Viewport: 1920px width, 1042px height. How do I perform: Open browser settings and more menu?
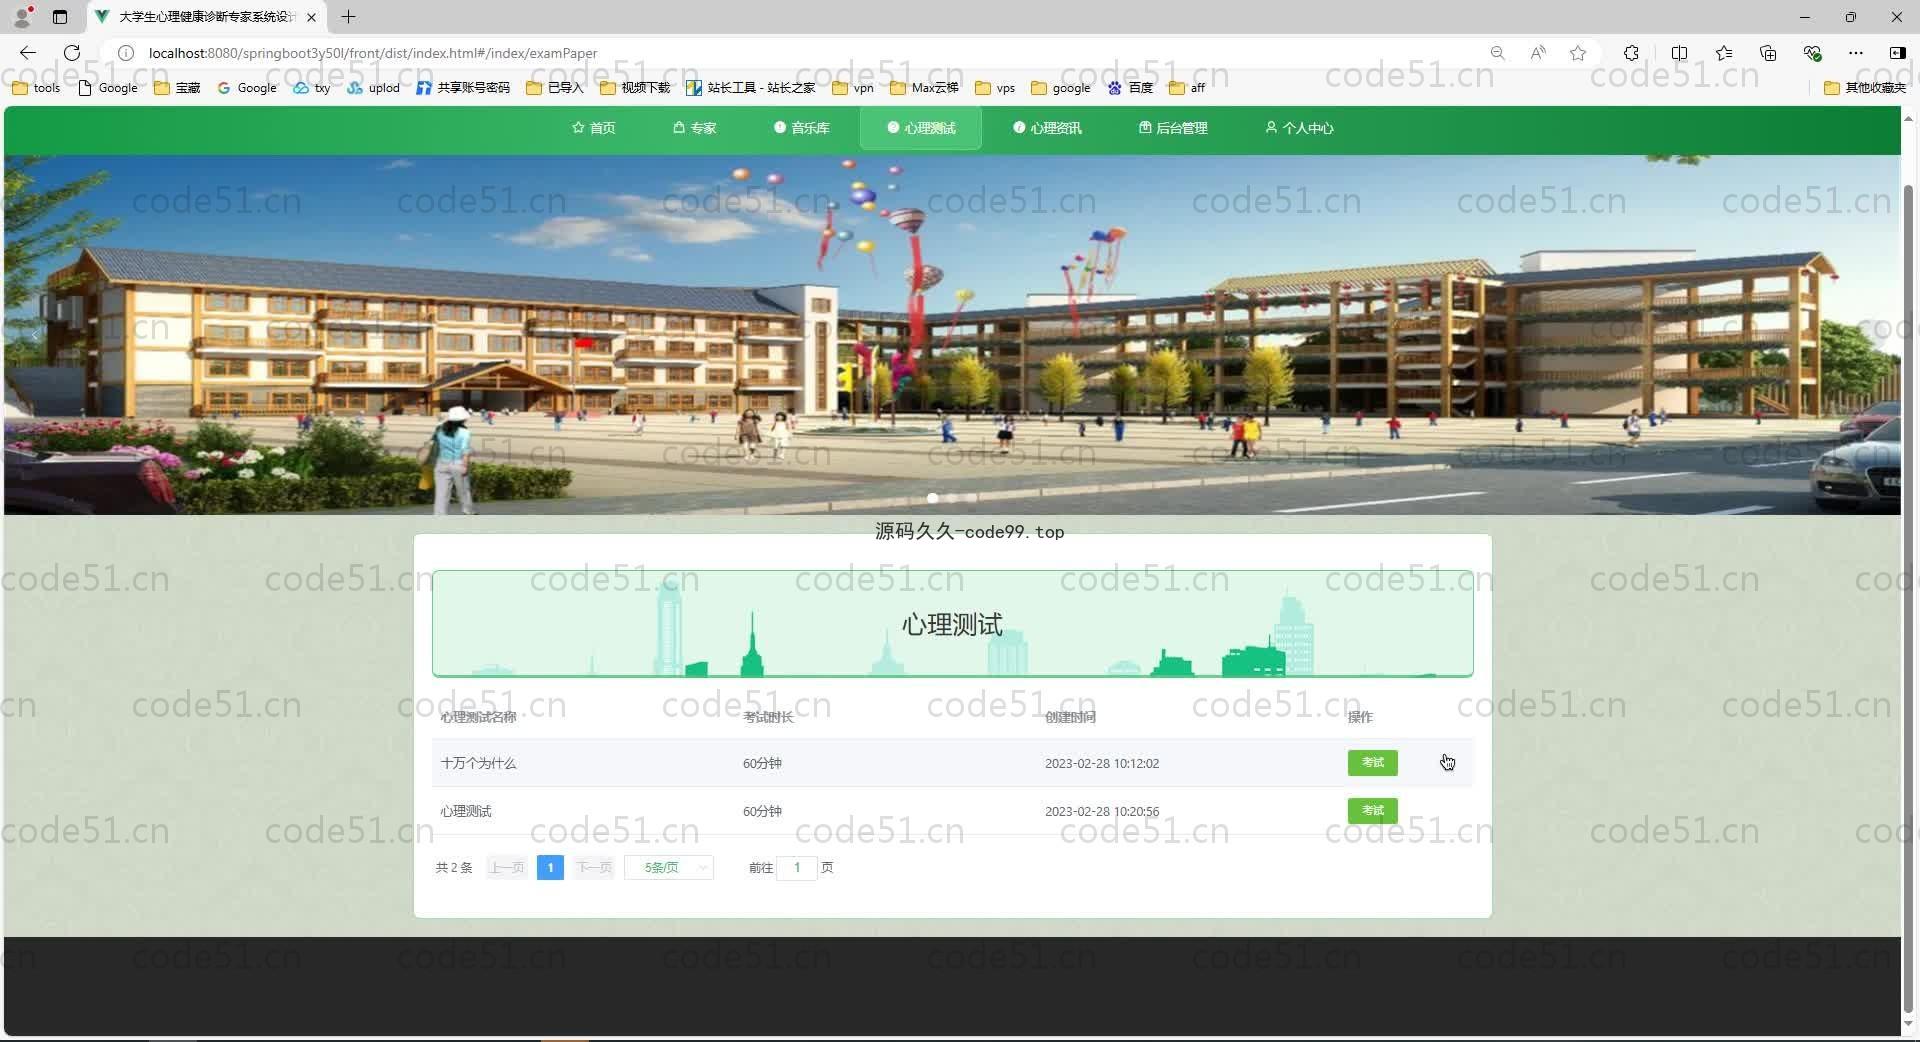click(x=1856, y=53)
